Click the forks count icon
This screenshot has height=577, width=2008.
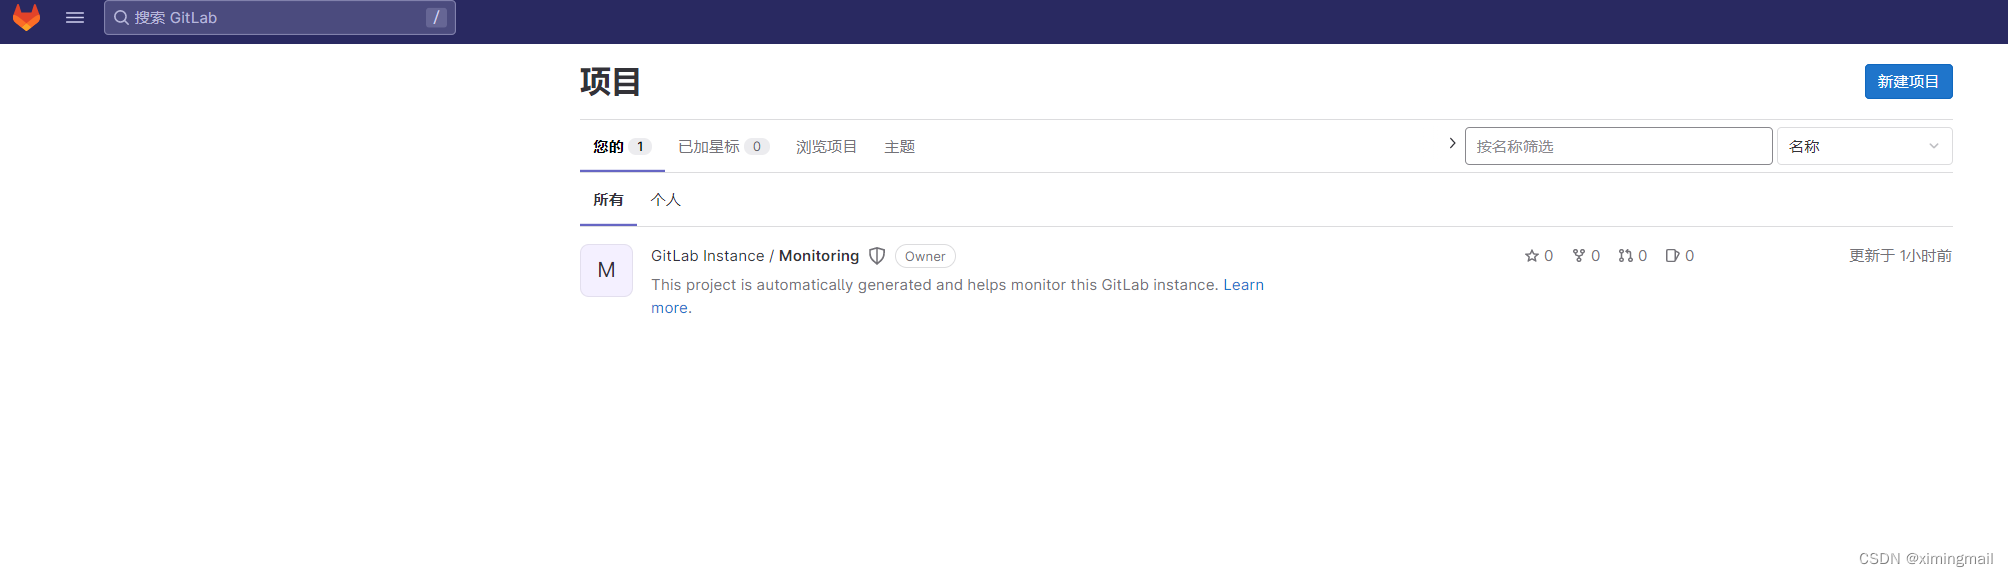(1578, 256)
